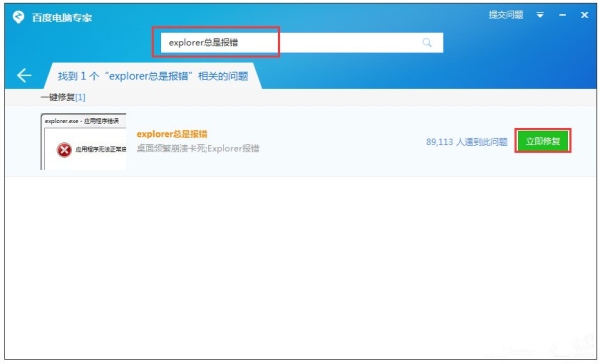
Task: Click the 提交问题 link
Action: pos(506,15)
